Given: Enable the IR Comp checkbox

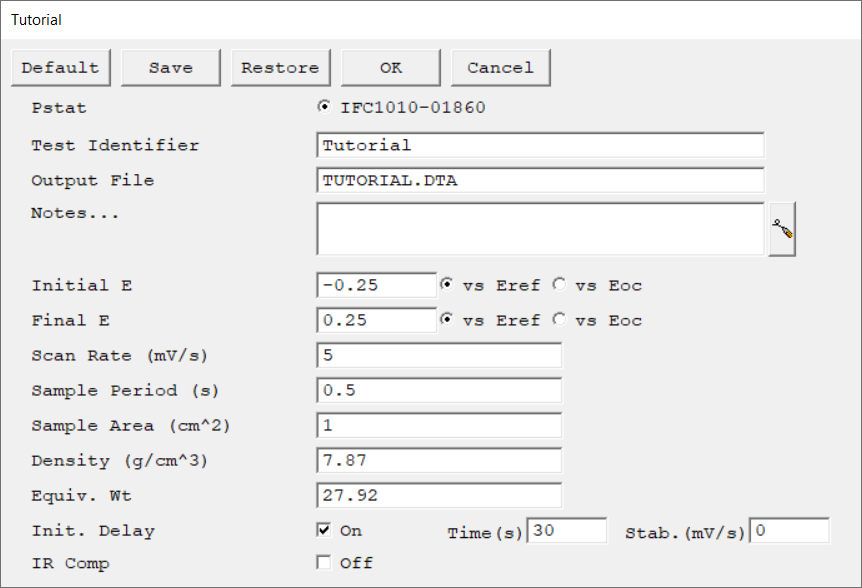Looking at the screenshot, I should coord(324,562).
